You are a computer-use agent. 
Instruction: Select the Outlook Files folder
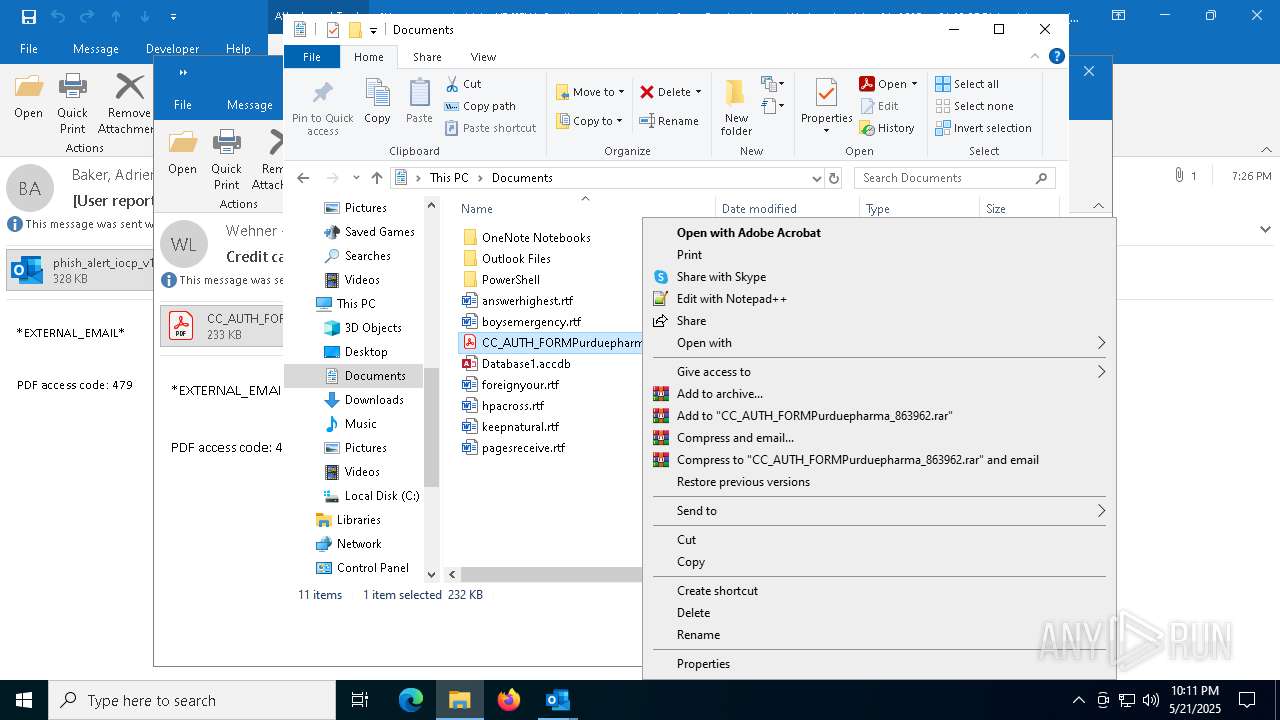(x=506, y=259)
